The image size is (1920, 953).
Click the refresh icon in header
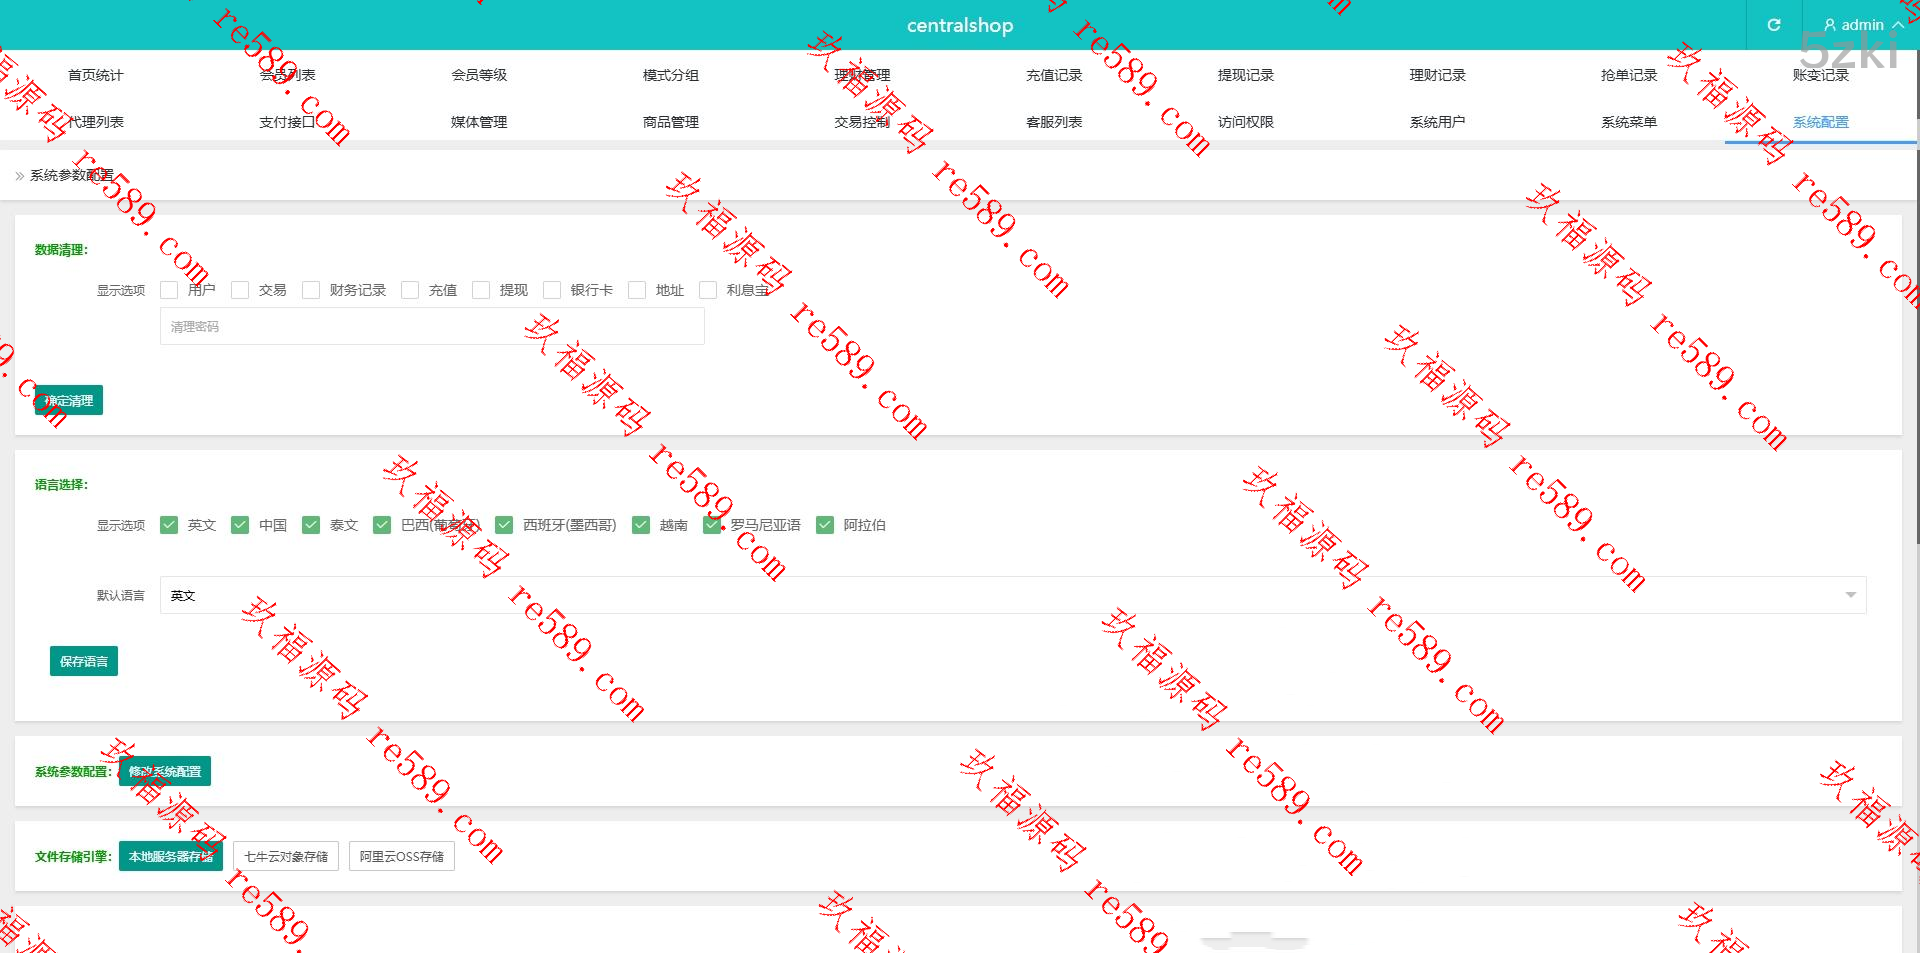1773,25
